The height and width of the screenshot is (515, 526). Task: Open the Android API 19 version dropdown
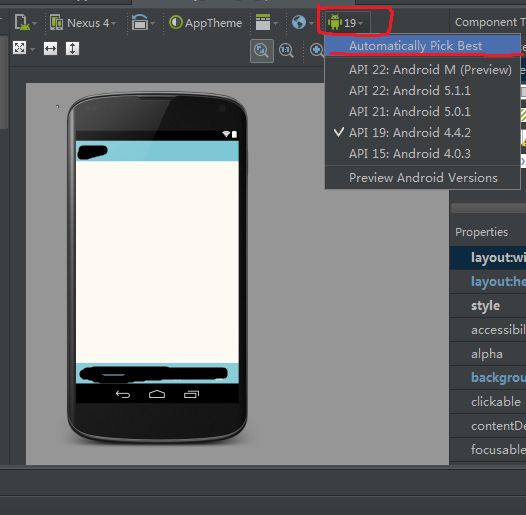(346, 23)
